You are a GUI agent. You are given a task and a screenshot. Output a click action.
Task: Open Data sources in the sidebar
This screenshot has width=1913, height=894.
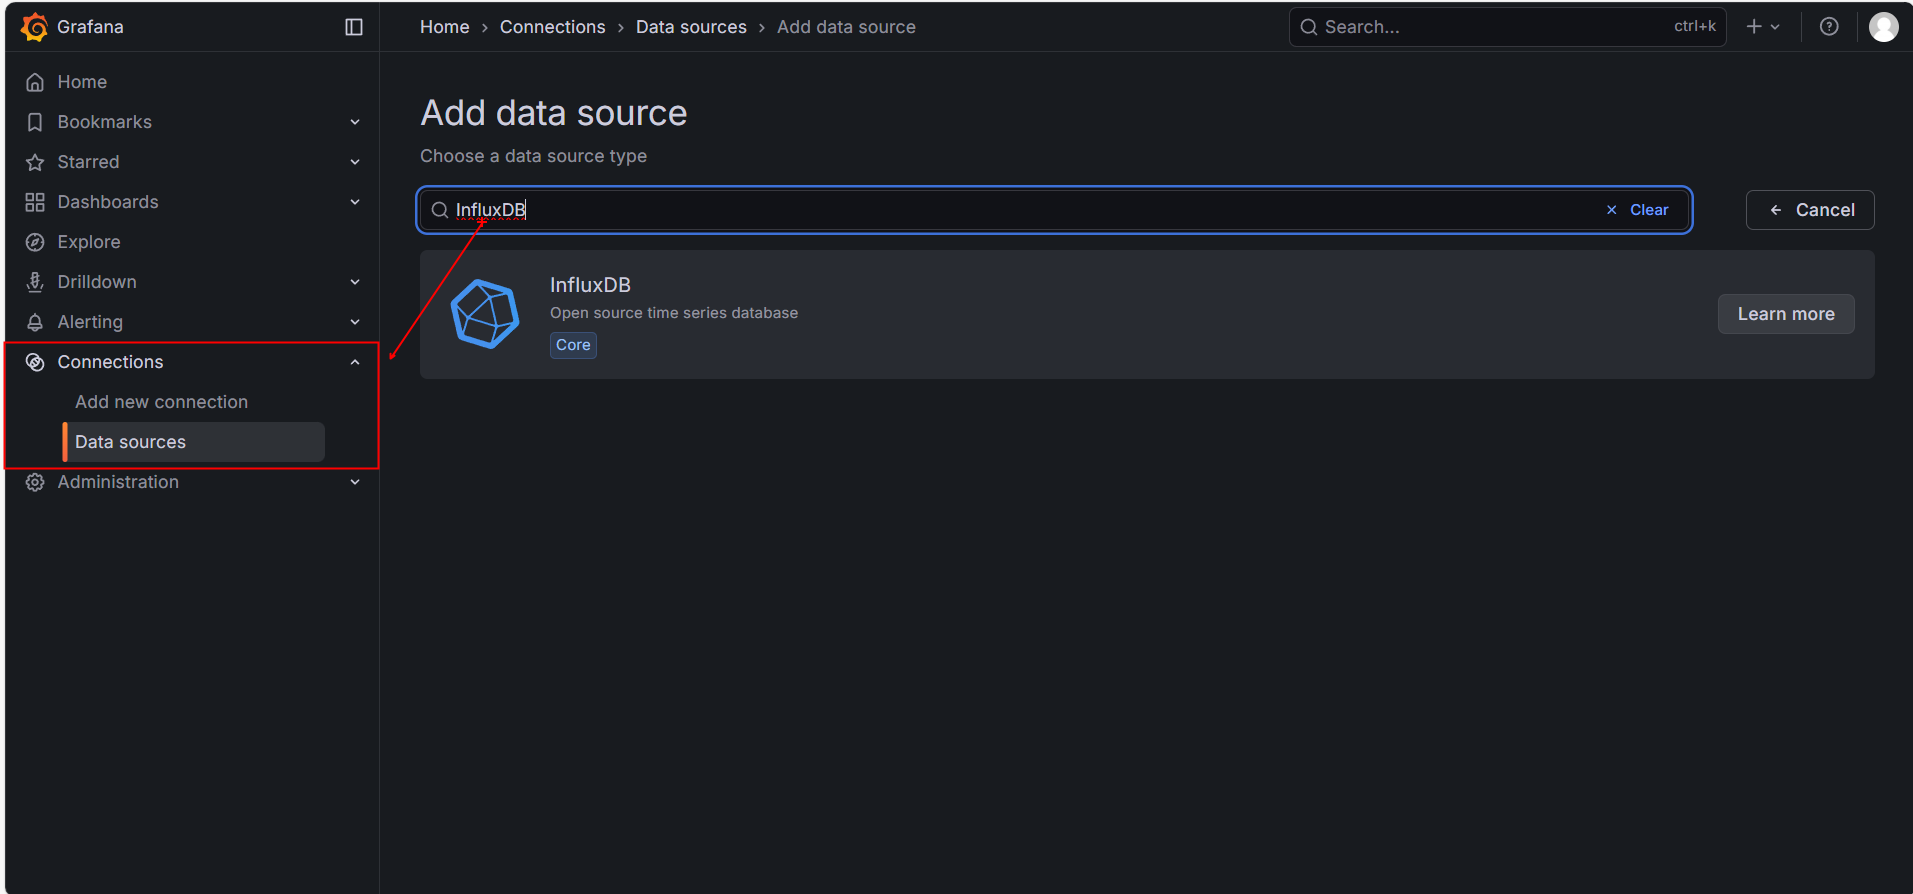point(130,442)
